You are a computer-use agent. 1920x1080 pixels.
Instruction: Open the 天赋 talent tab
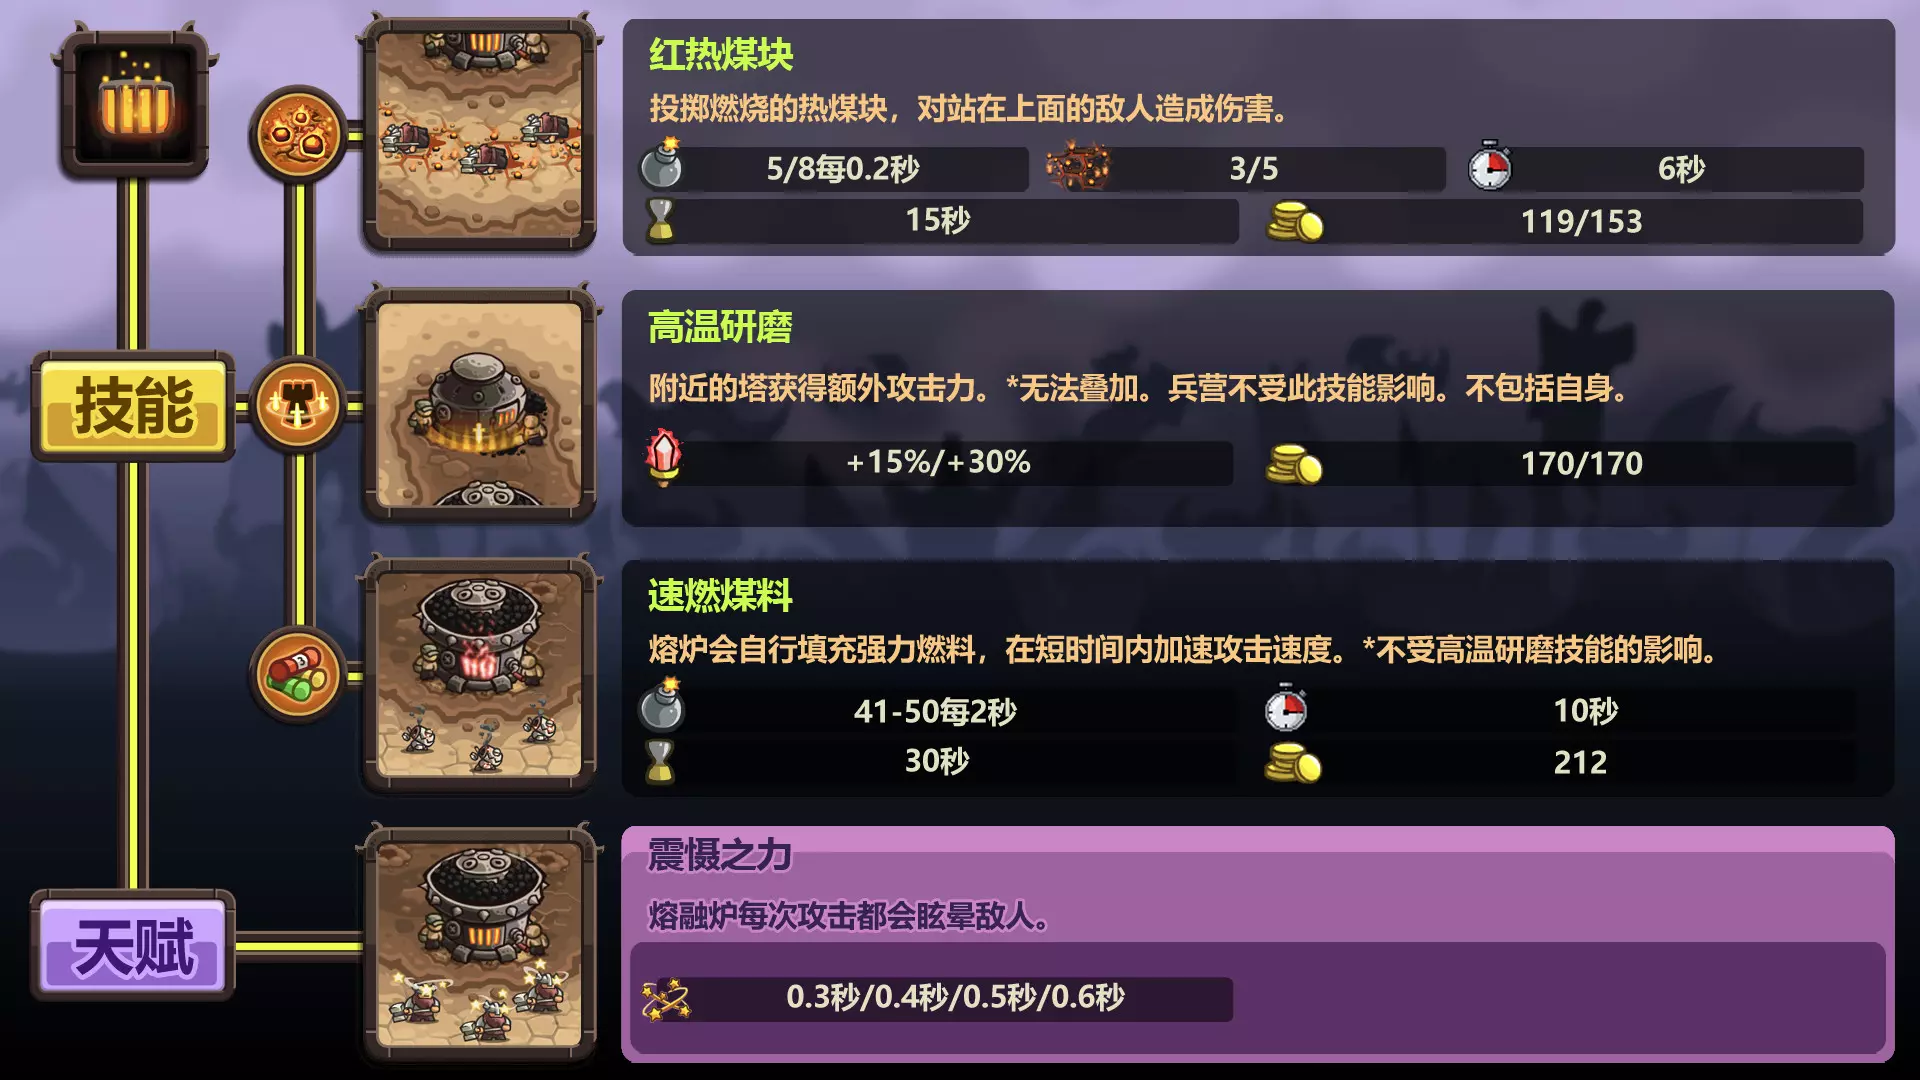tap(134, 946)
